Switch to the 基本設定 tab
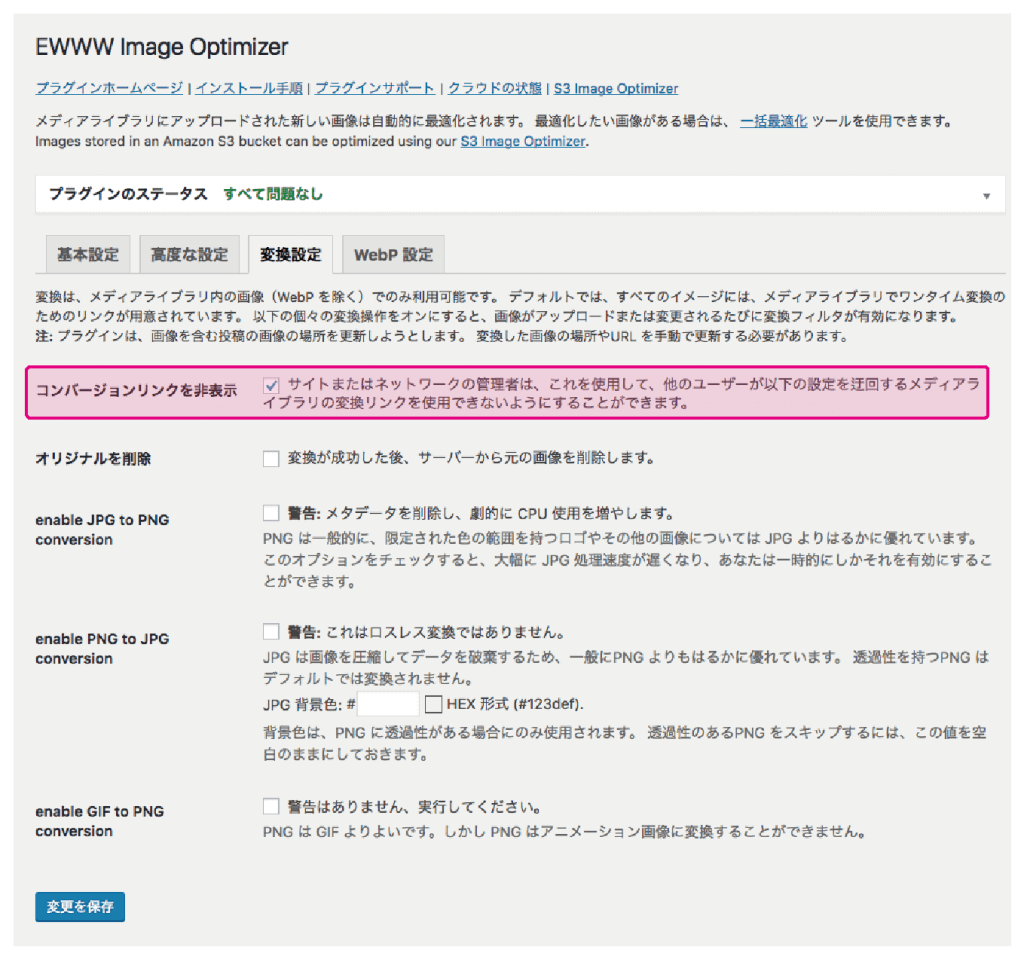The height and width of the screenshot is (959, 1024). (88, 255)
